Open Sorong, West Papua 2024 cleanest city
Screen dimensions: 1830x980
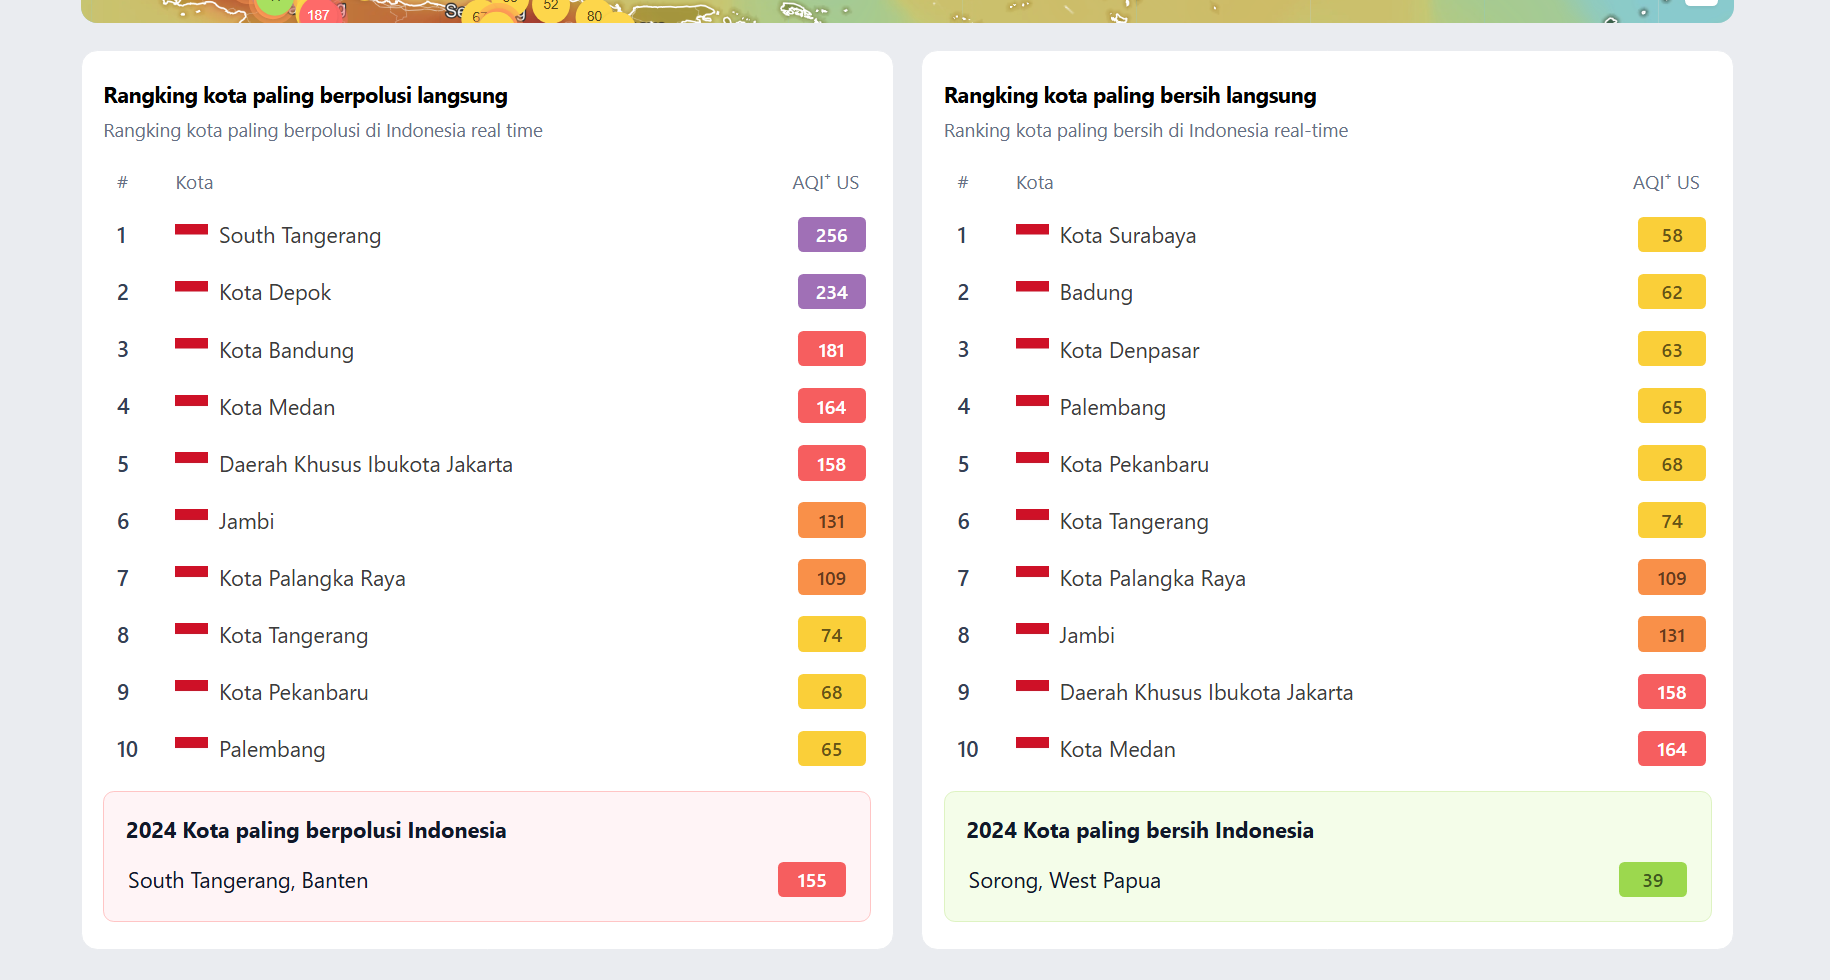pos(1064,880)
